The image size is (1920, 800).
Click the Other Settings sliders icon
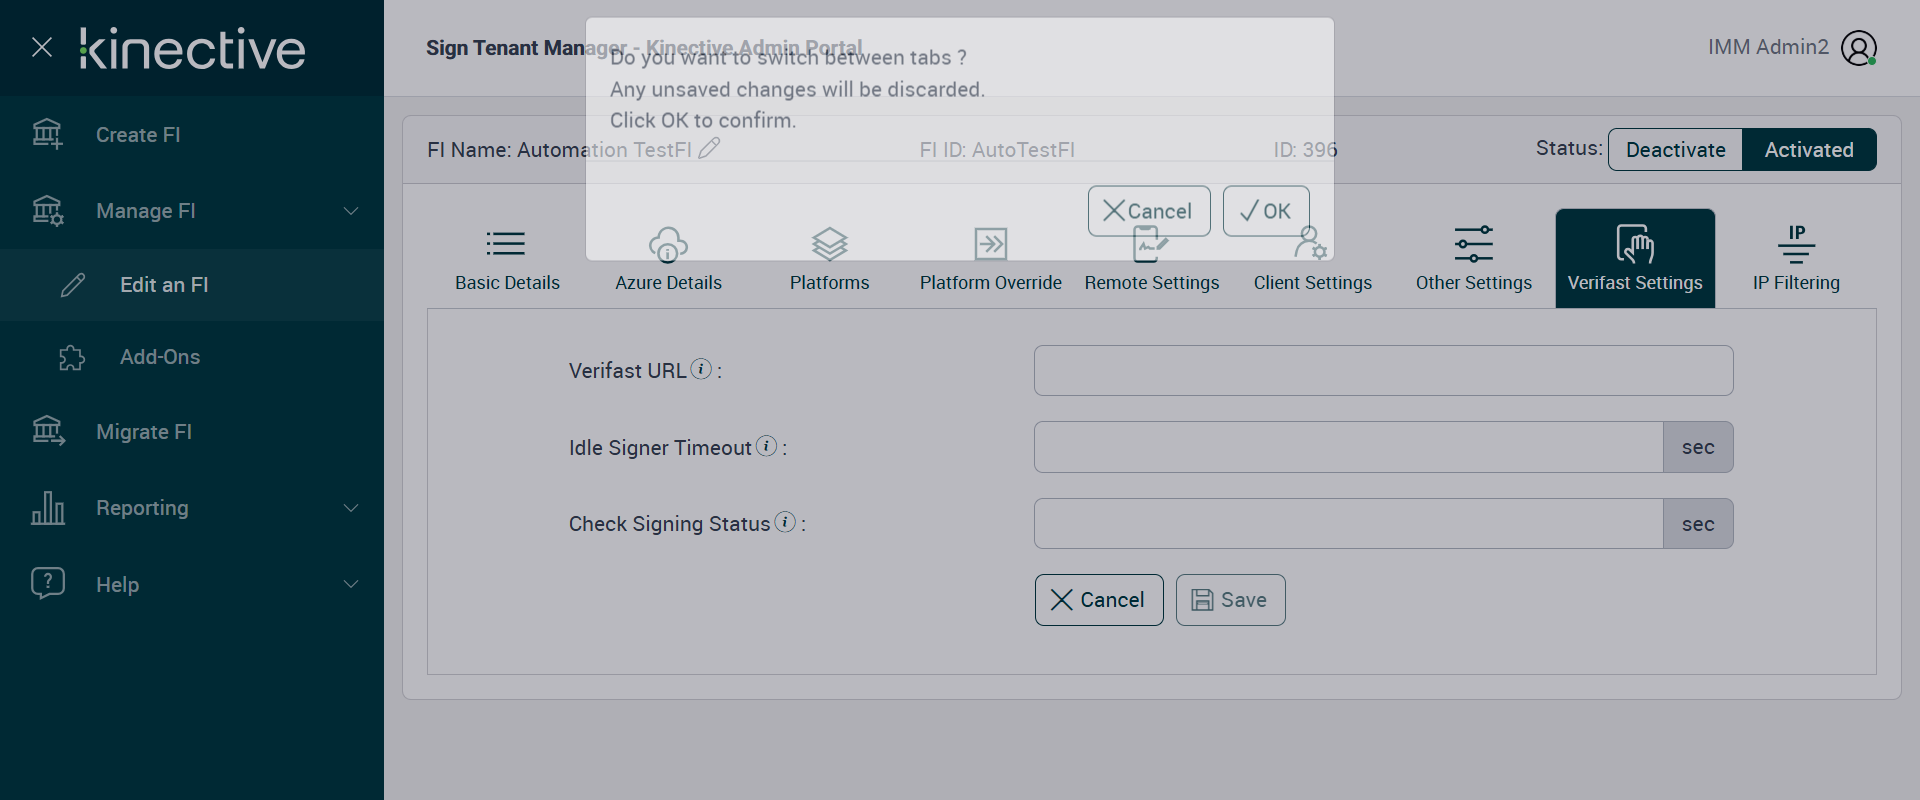tap(1474, 243)
